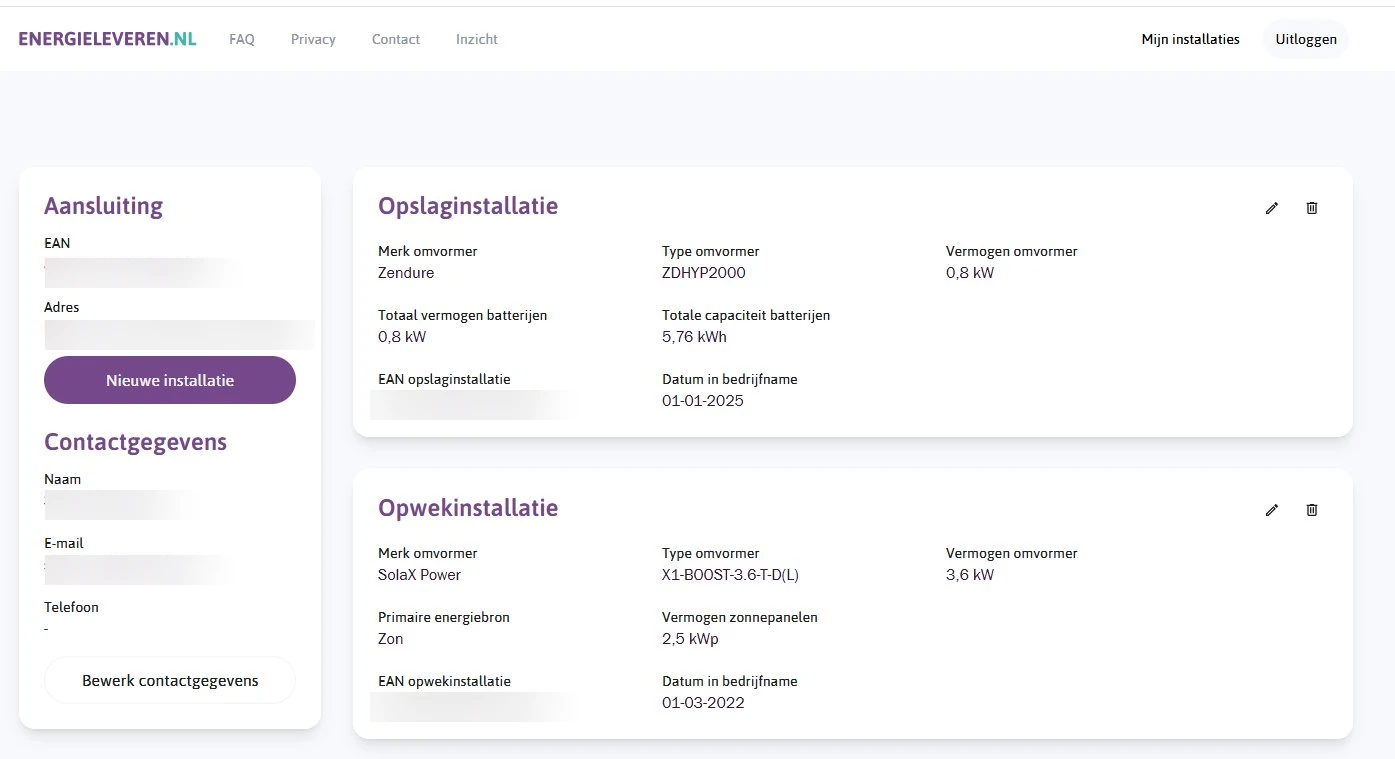Click Bewerk contactgegevens button
This screenshot has width=1395, height=759.
coord(170,681)
